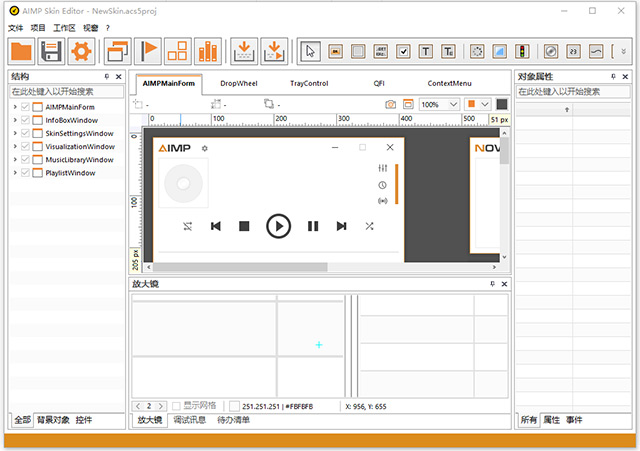The image size is (640, 451).
Task: Toggle the AIMPMainForm checkbox in tree
Action: pyautogui.click(x=24, y=107)
